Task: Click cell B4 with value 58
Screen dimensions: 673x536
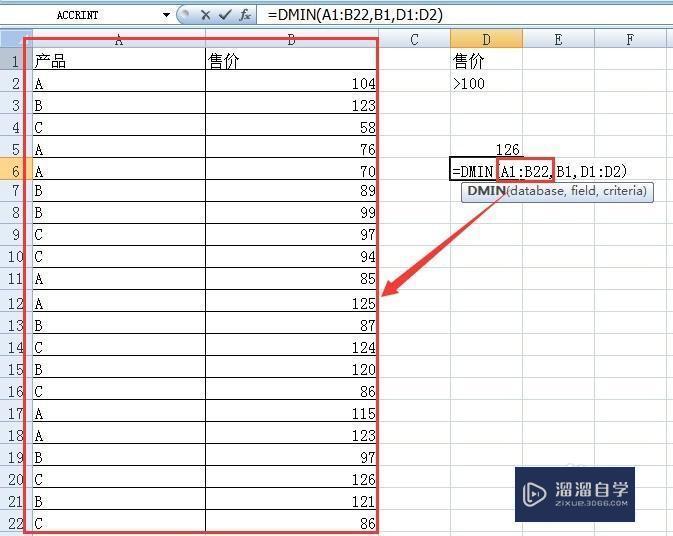Action: [x=291, y=125]
